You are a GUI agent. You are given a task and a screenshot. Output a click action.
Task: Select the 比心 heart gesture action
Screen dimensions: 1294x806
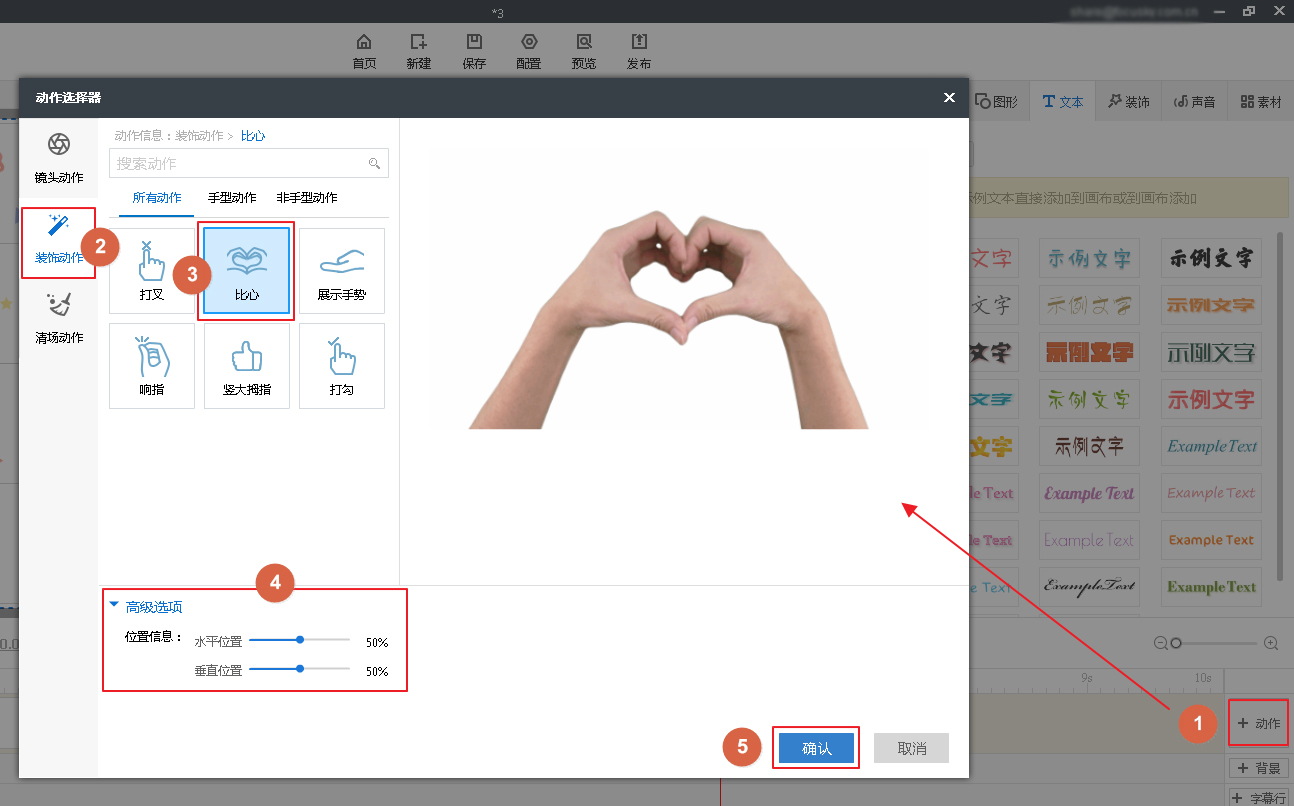246,270
